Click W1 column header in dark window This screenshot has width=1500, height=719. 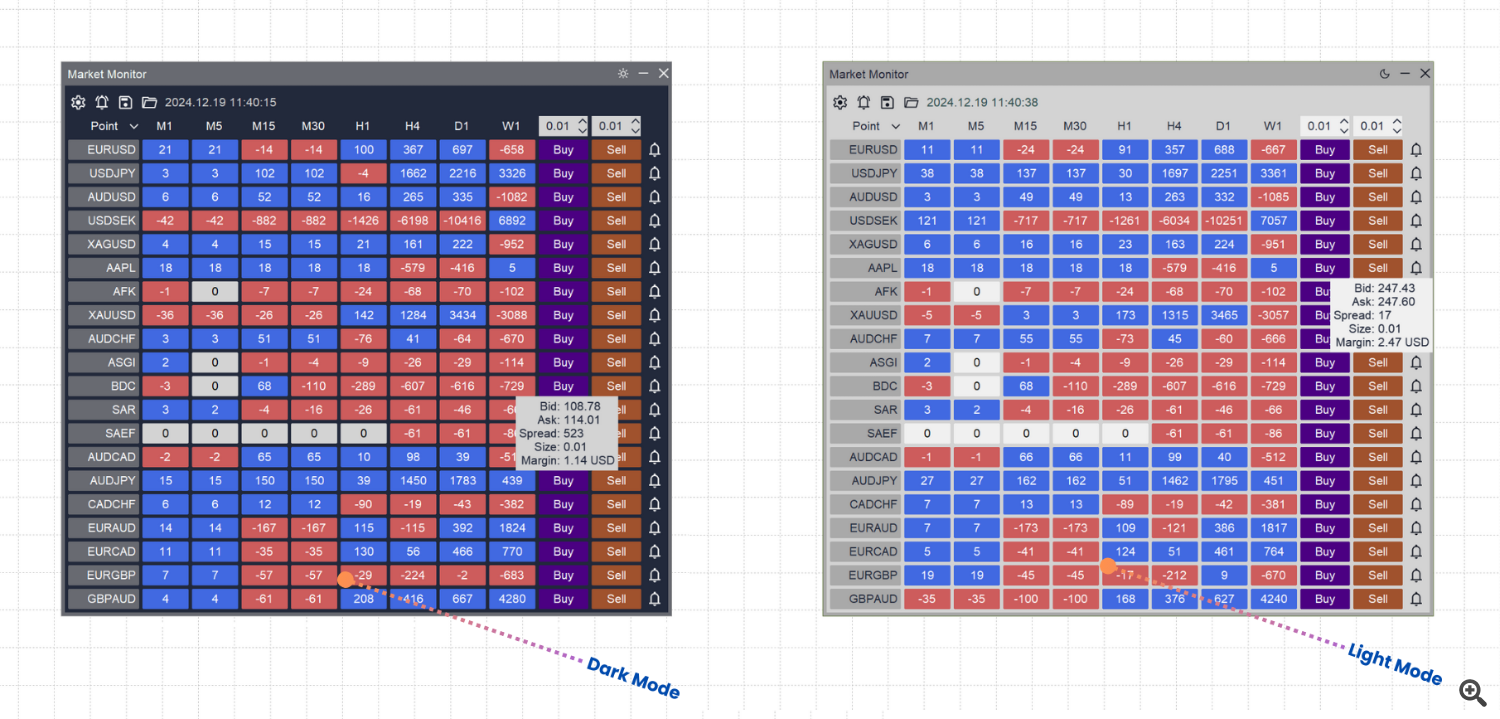pos(511,126)
